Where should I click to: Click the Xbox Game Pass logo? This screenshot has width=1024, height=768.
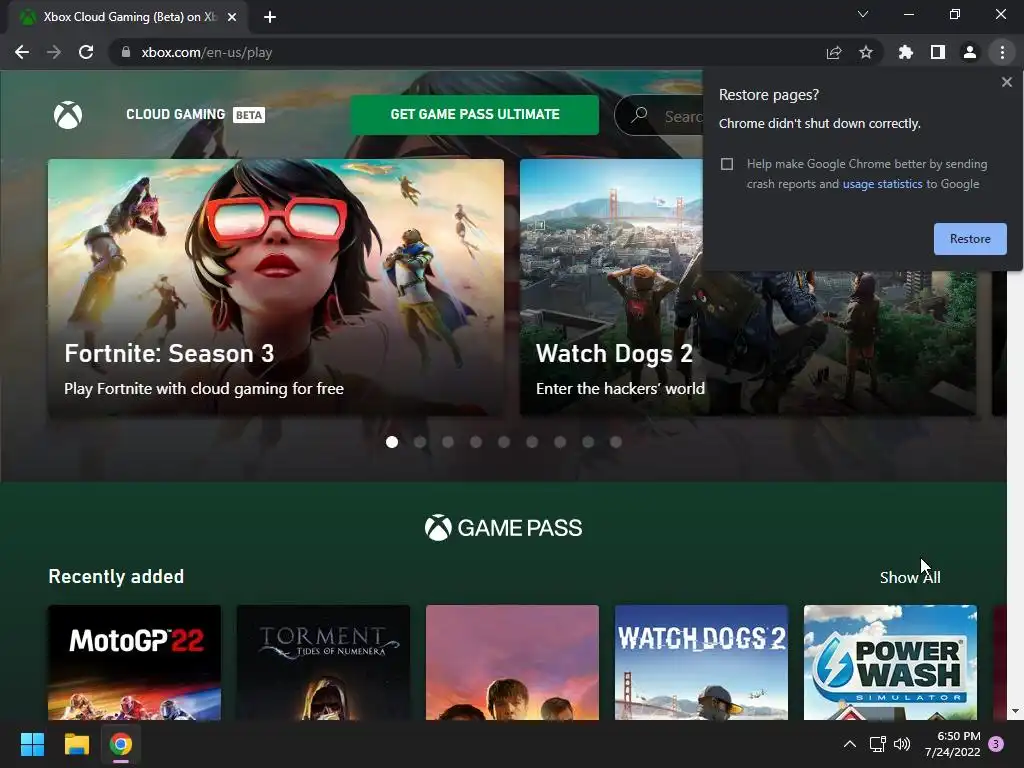click(x=503, y=528)
